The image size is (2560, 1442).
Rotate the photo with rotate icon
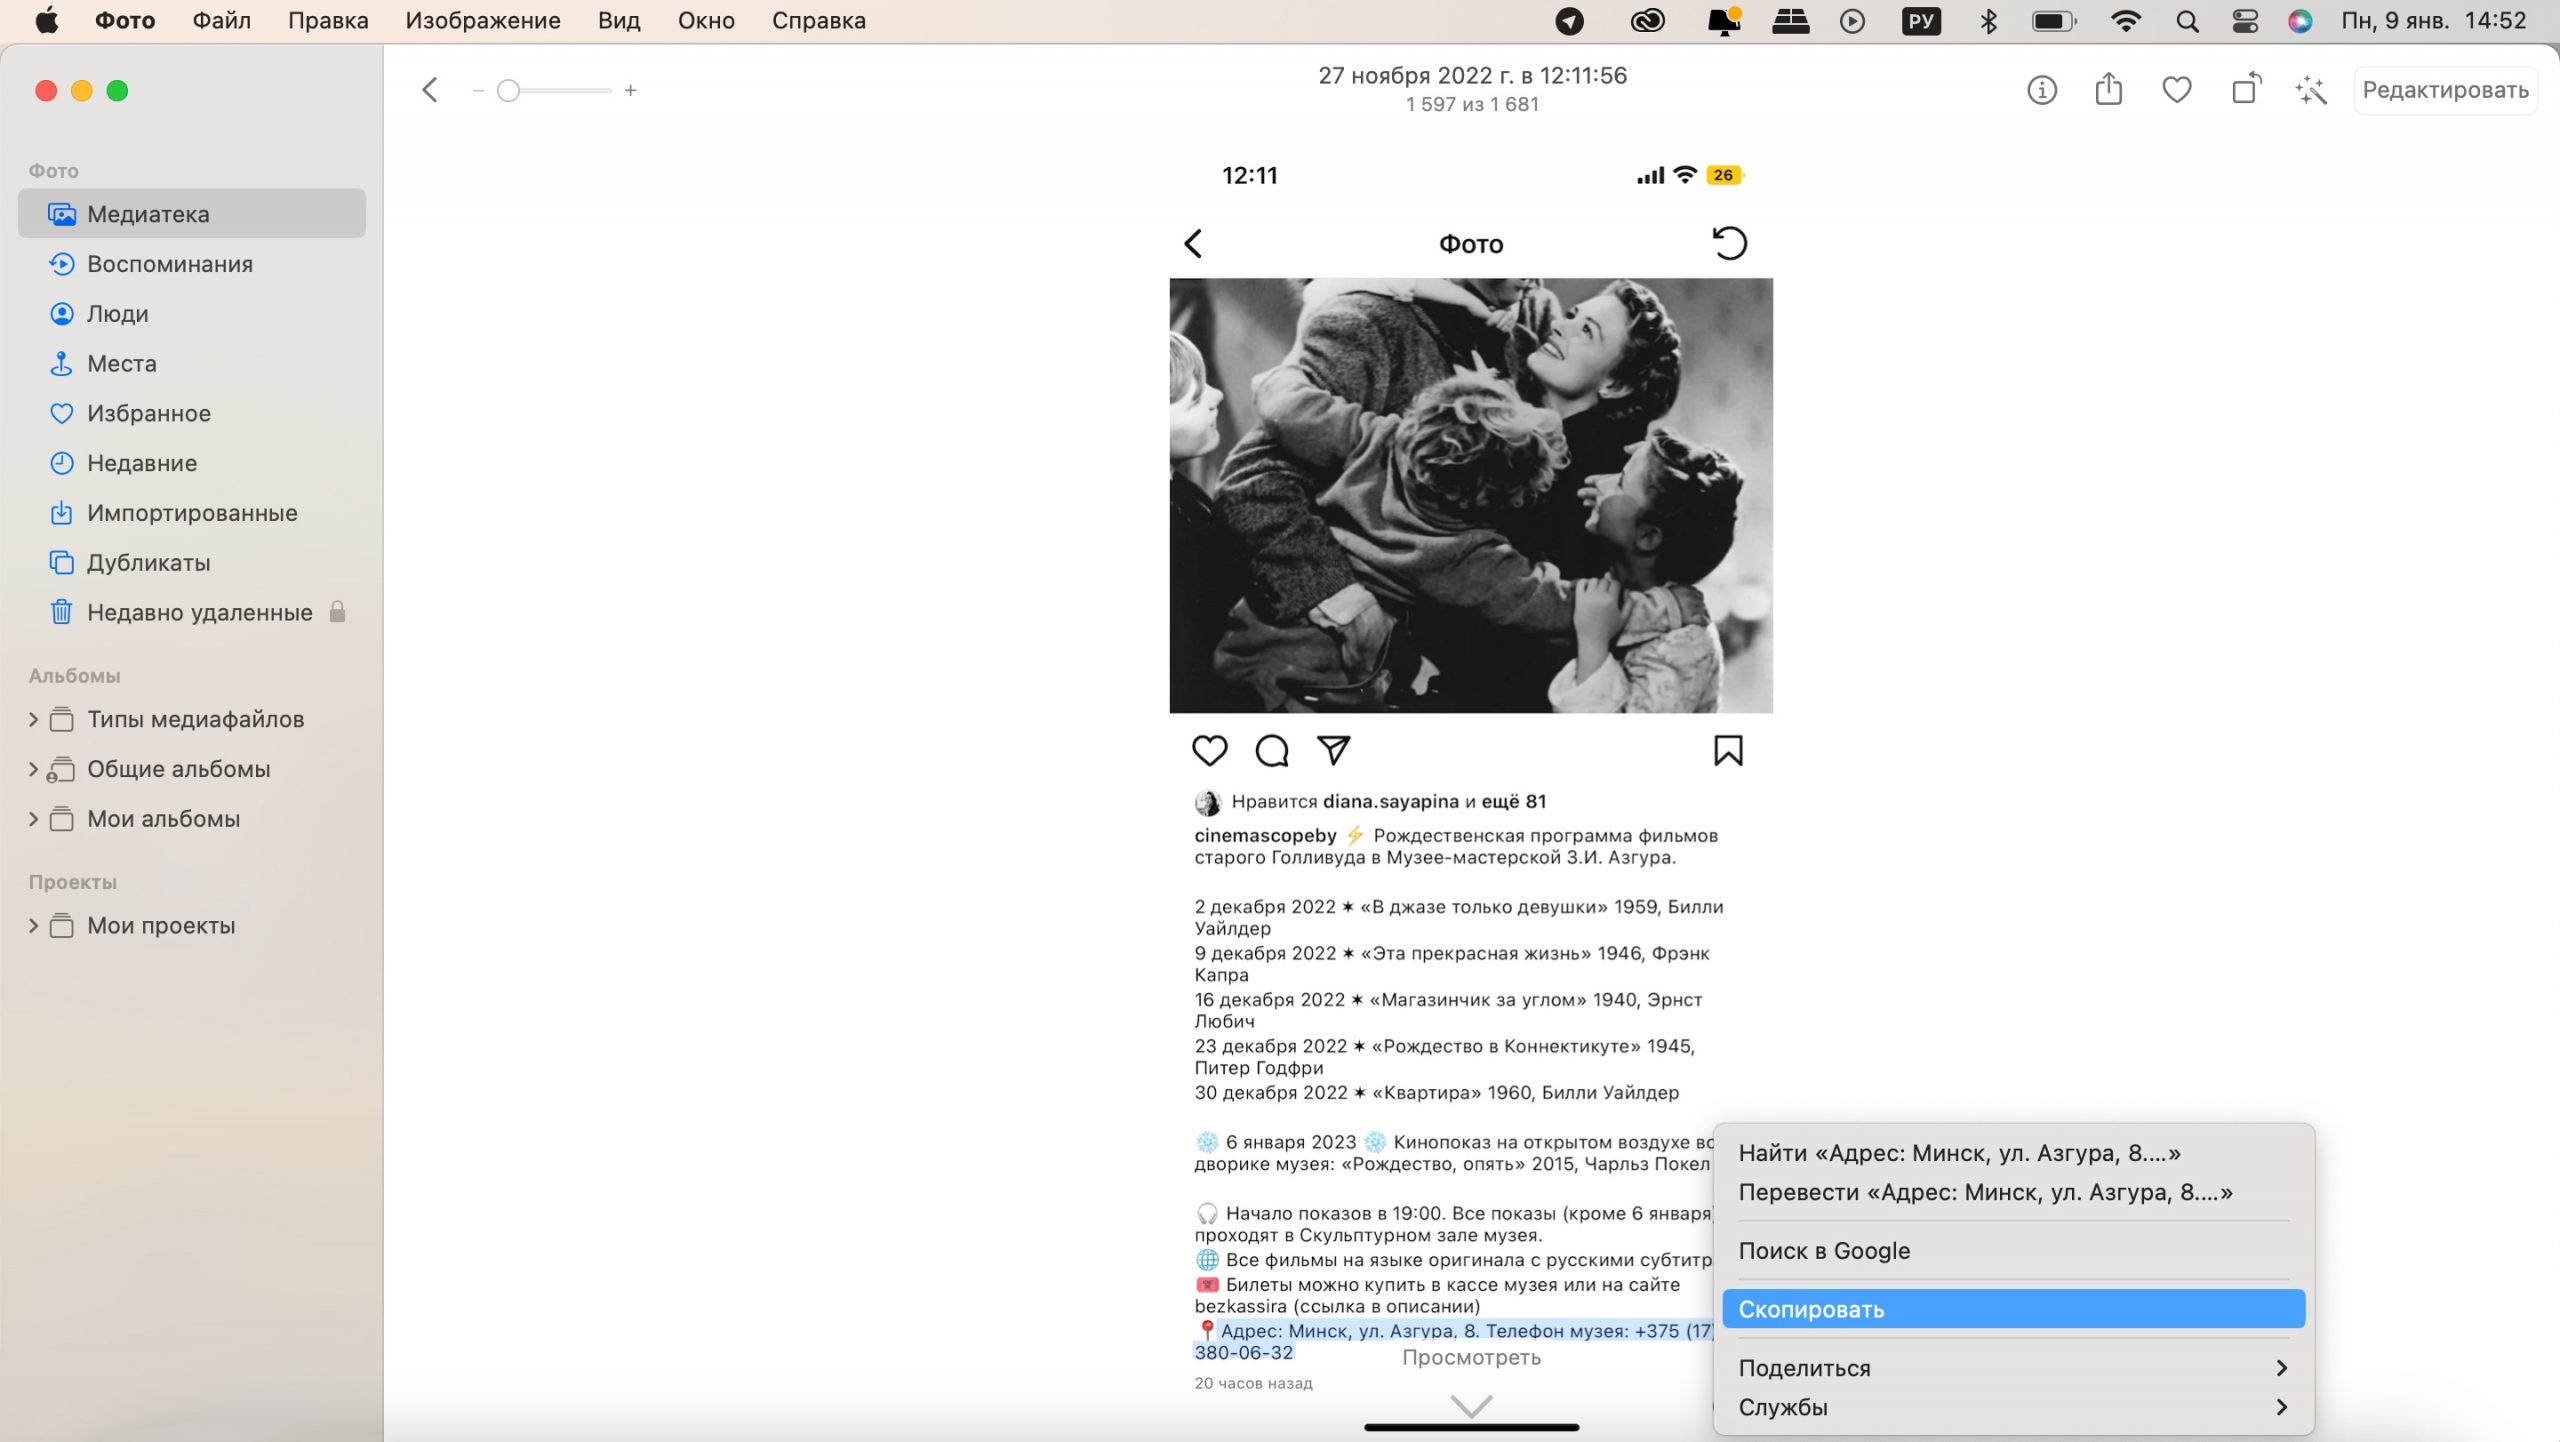point(2246,89)
